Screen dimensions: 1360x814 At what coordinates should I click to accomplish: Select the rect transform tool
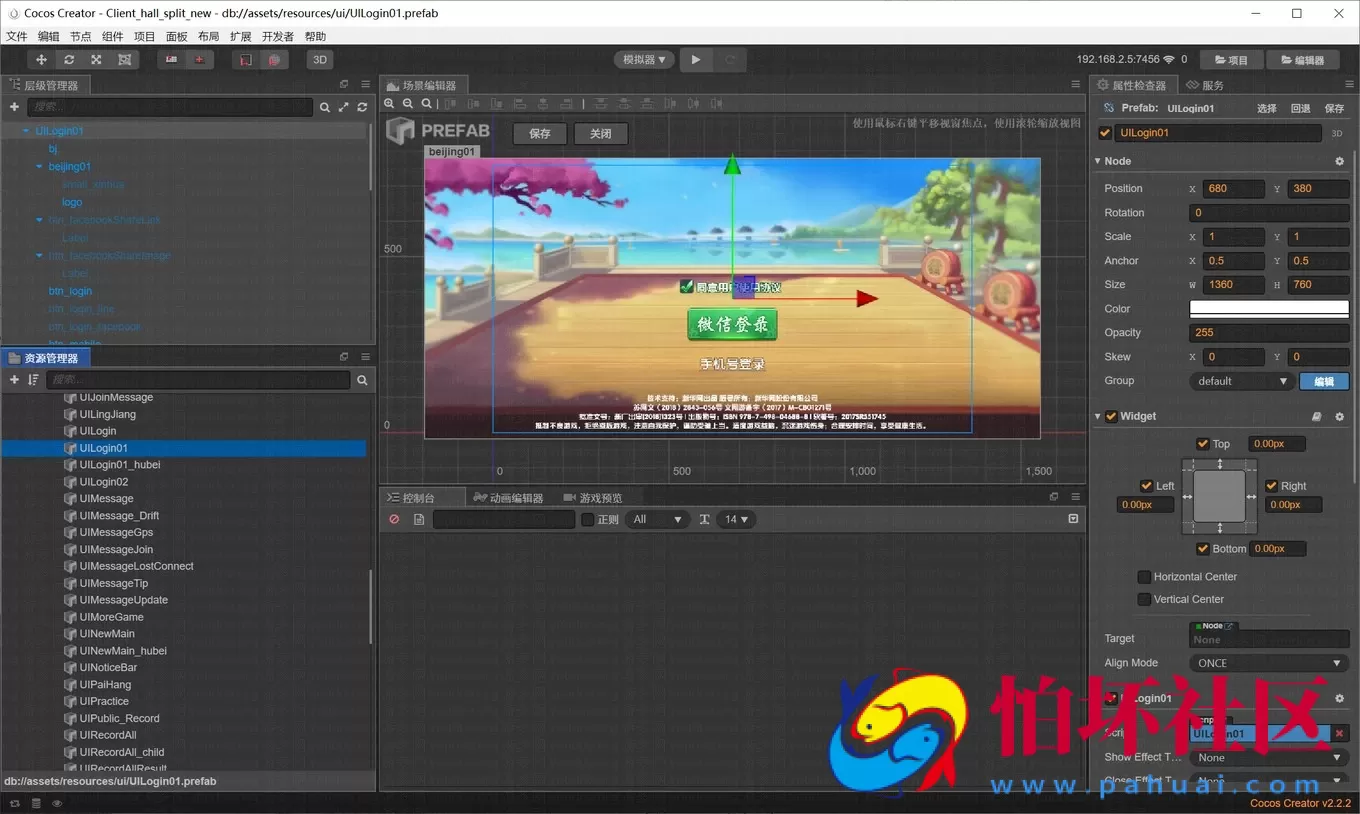[124, 60]
